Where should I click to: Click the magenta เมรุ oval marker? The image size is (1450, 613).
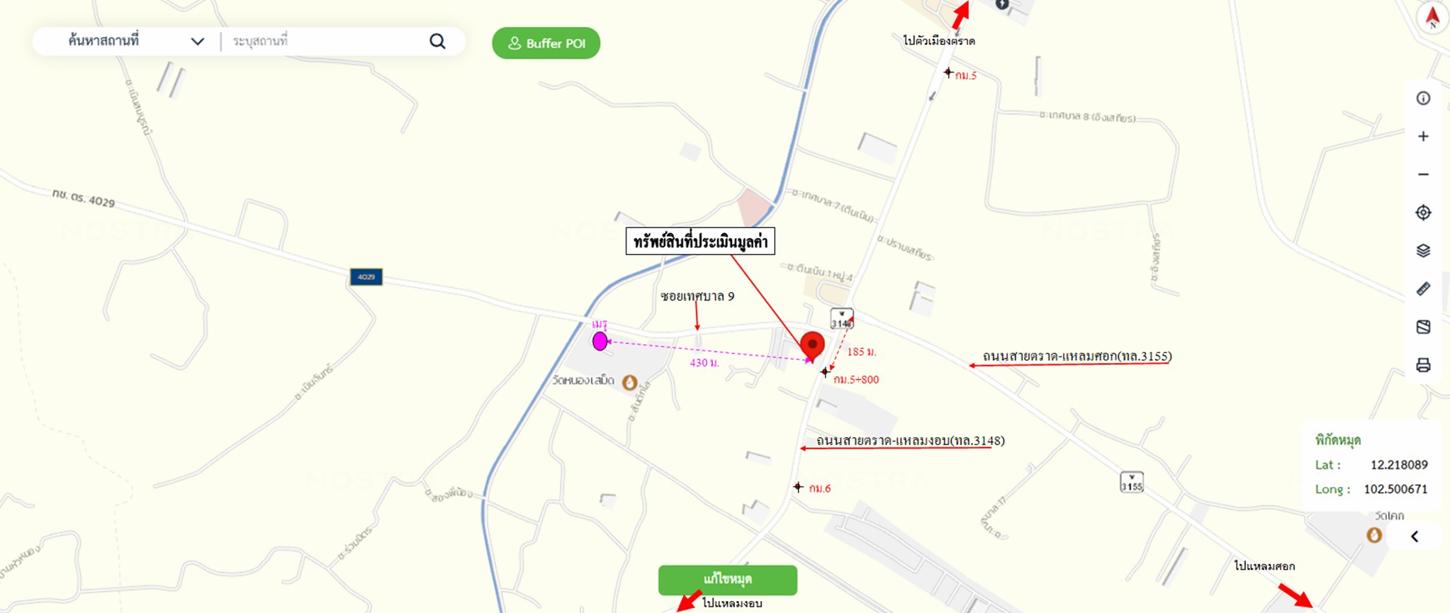(x=600, y=341)
